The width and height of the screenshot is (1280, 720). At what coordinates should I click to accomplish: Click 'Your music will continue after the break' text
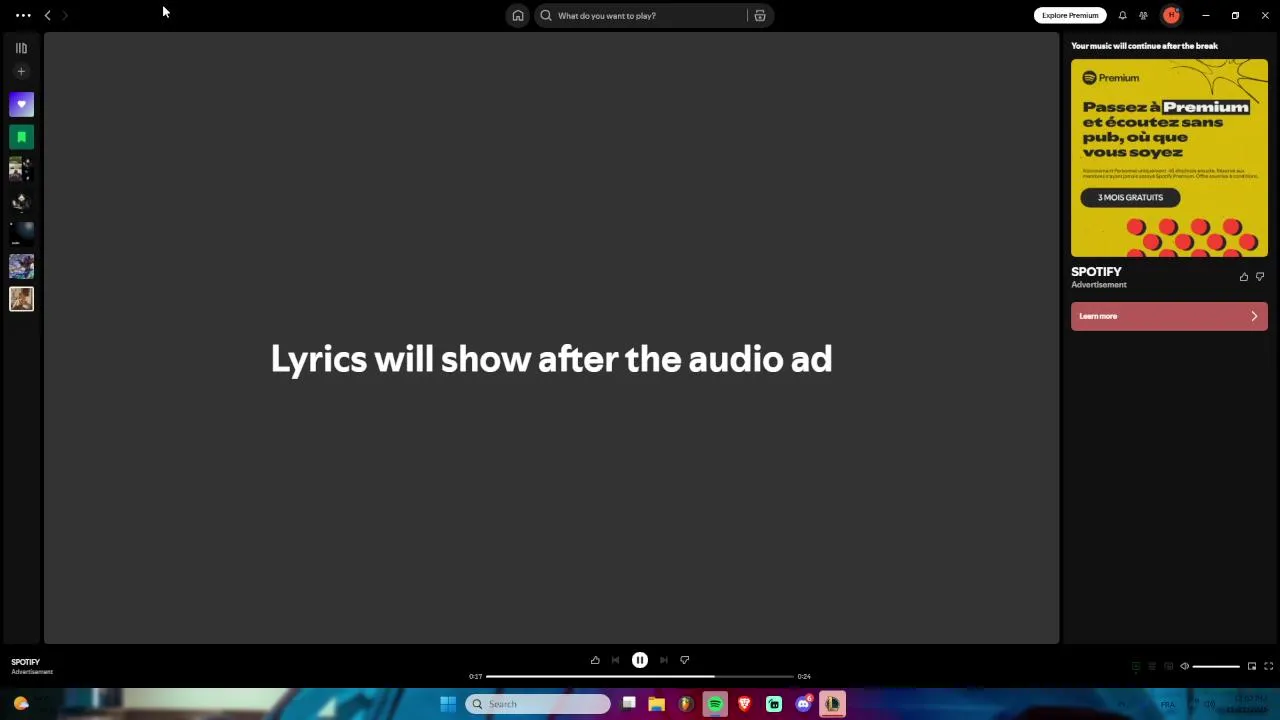(x=1144, y=46)
